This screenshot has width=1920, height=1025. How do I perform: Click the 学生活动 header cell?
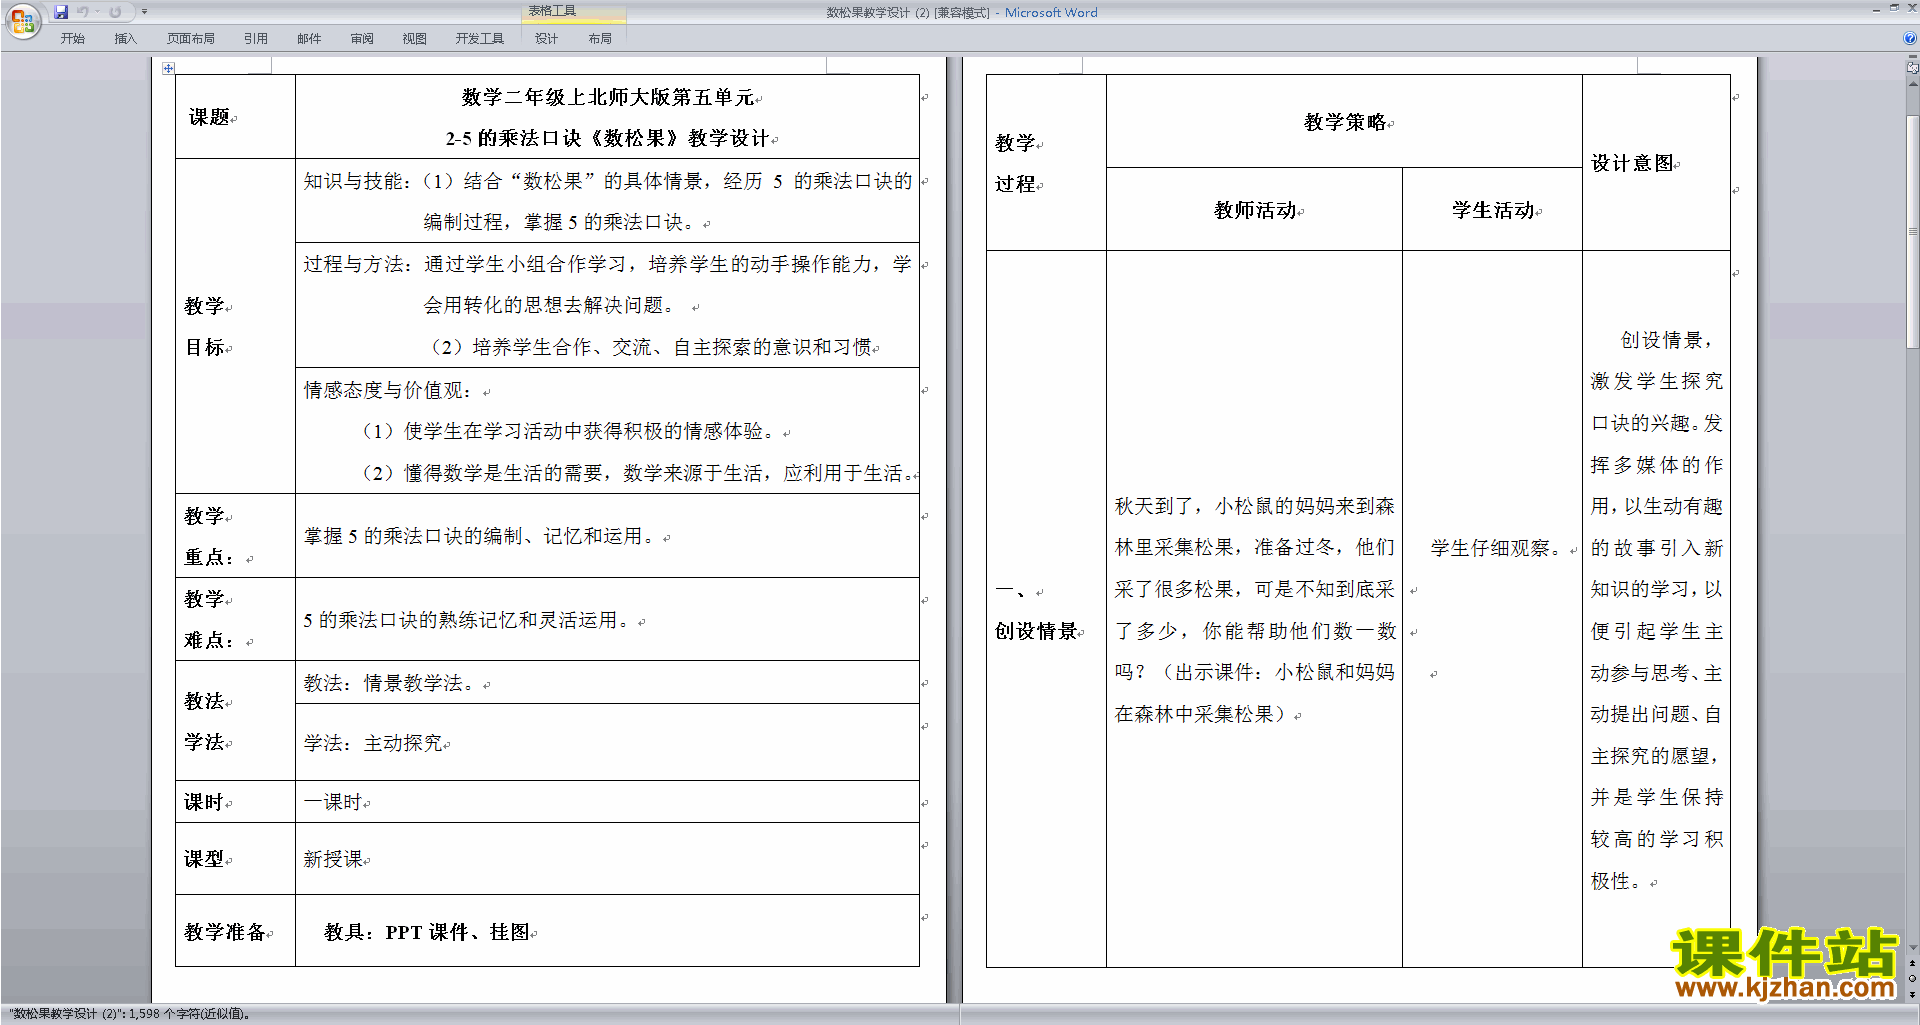[1492, 210]
